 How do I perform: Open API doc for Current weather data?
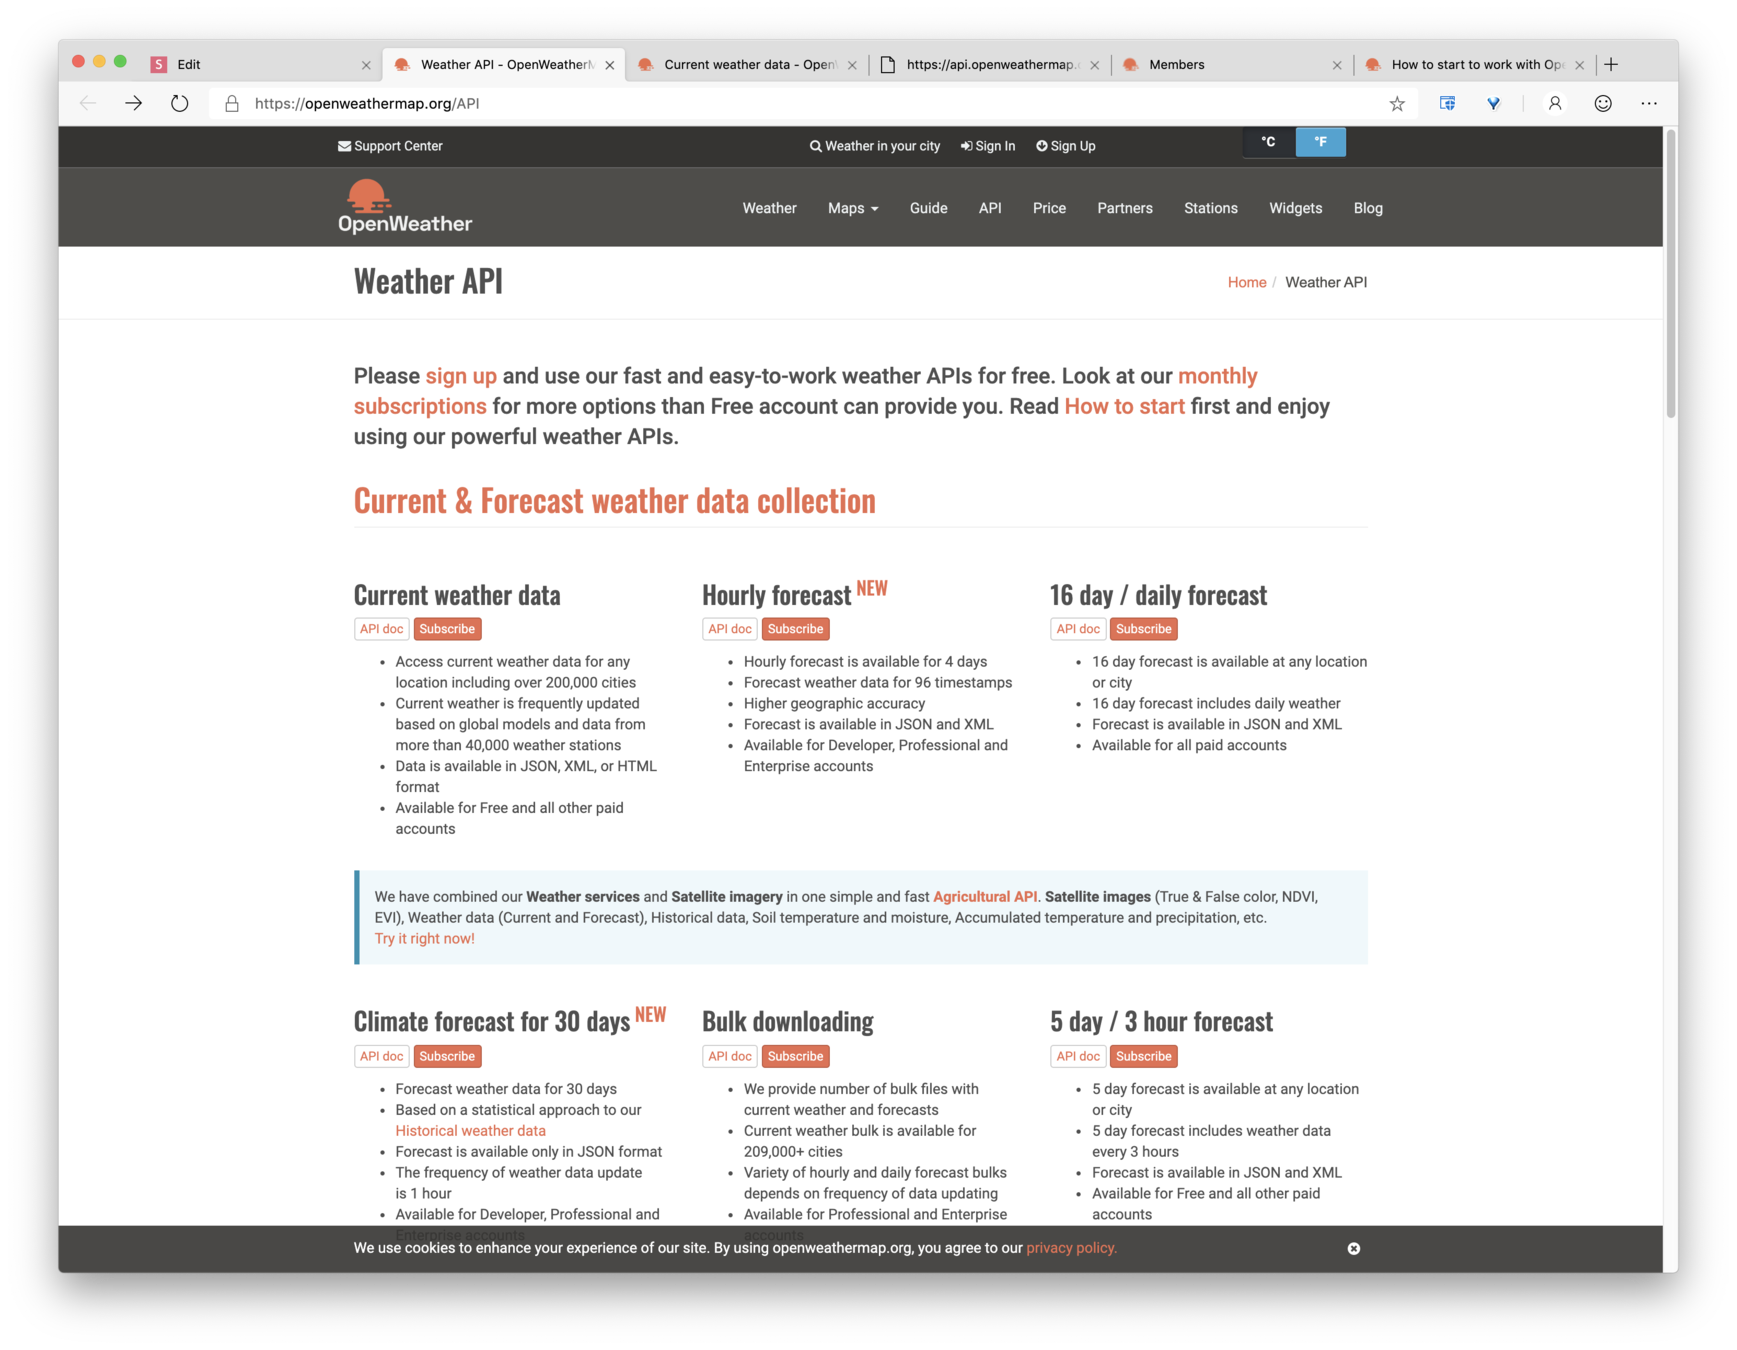[x=381, y=629]
